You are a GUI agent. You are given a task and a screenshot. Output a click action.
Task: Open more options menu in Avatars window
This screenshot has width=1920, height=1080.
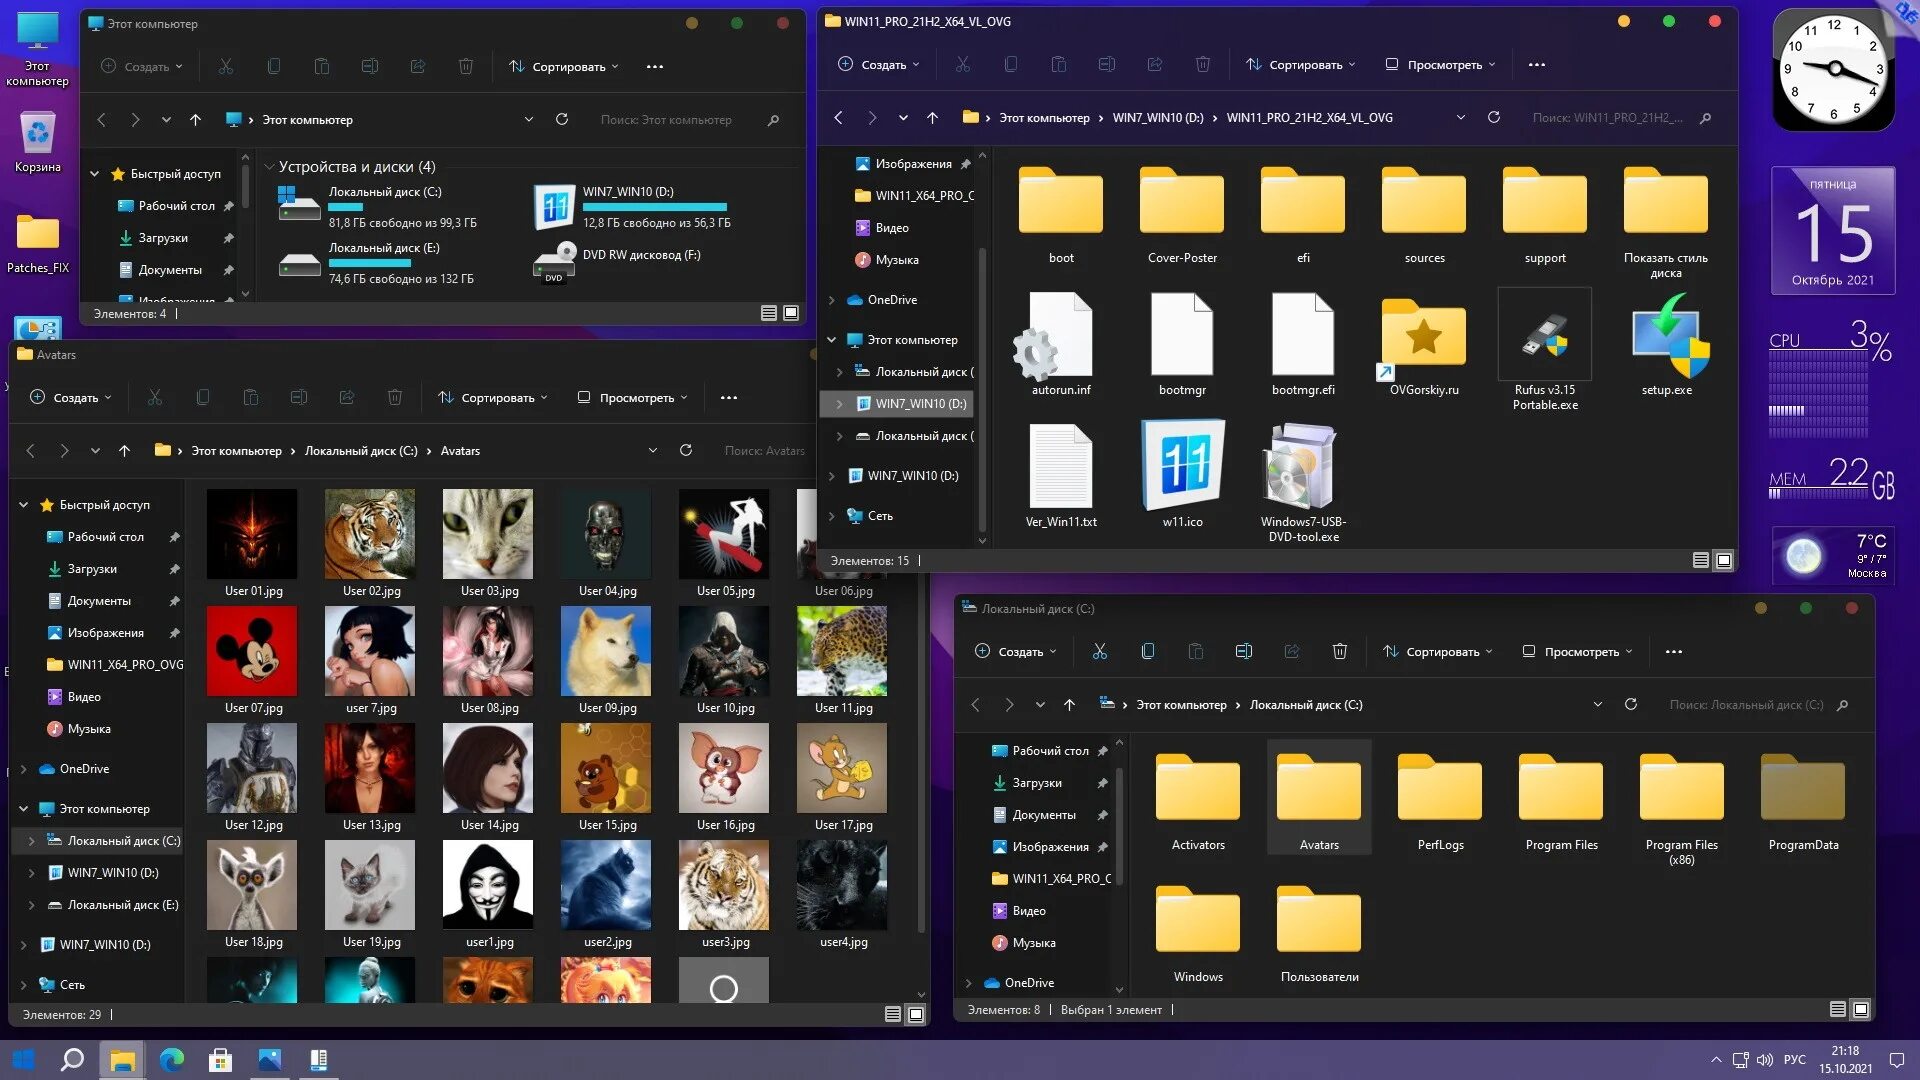pos(729,398)
